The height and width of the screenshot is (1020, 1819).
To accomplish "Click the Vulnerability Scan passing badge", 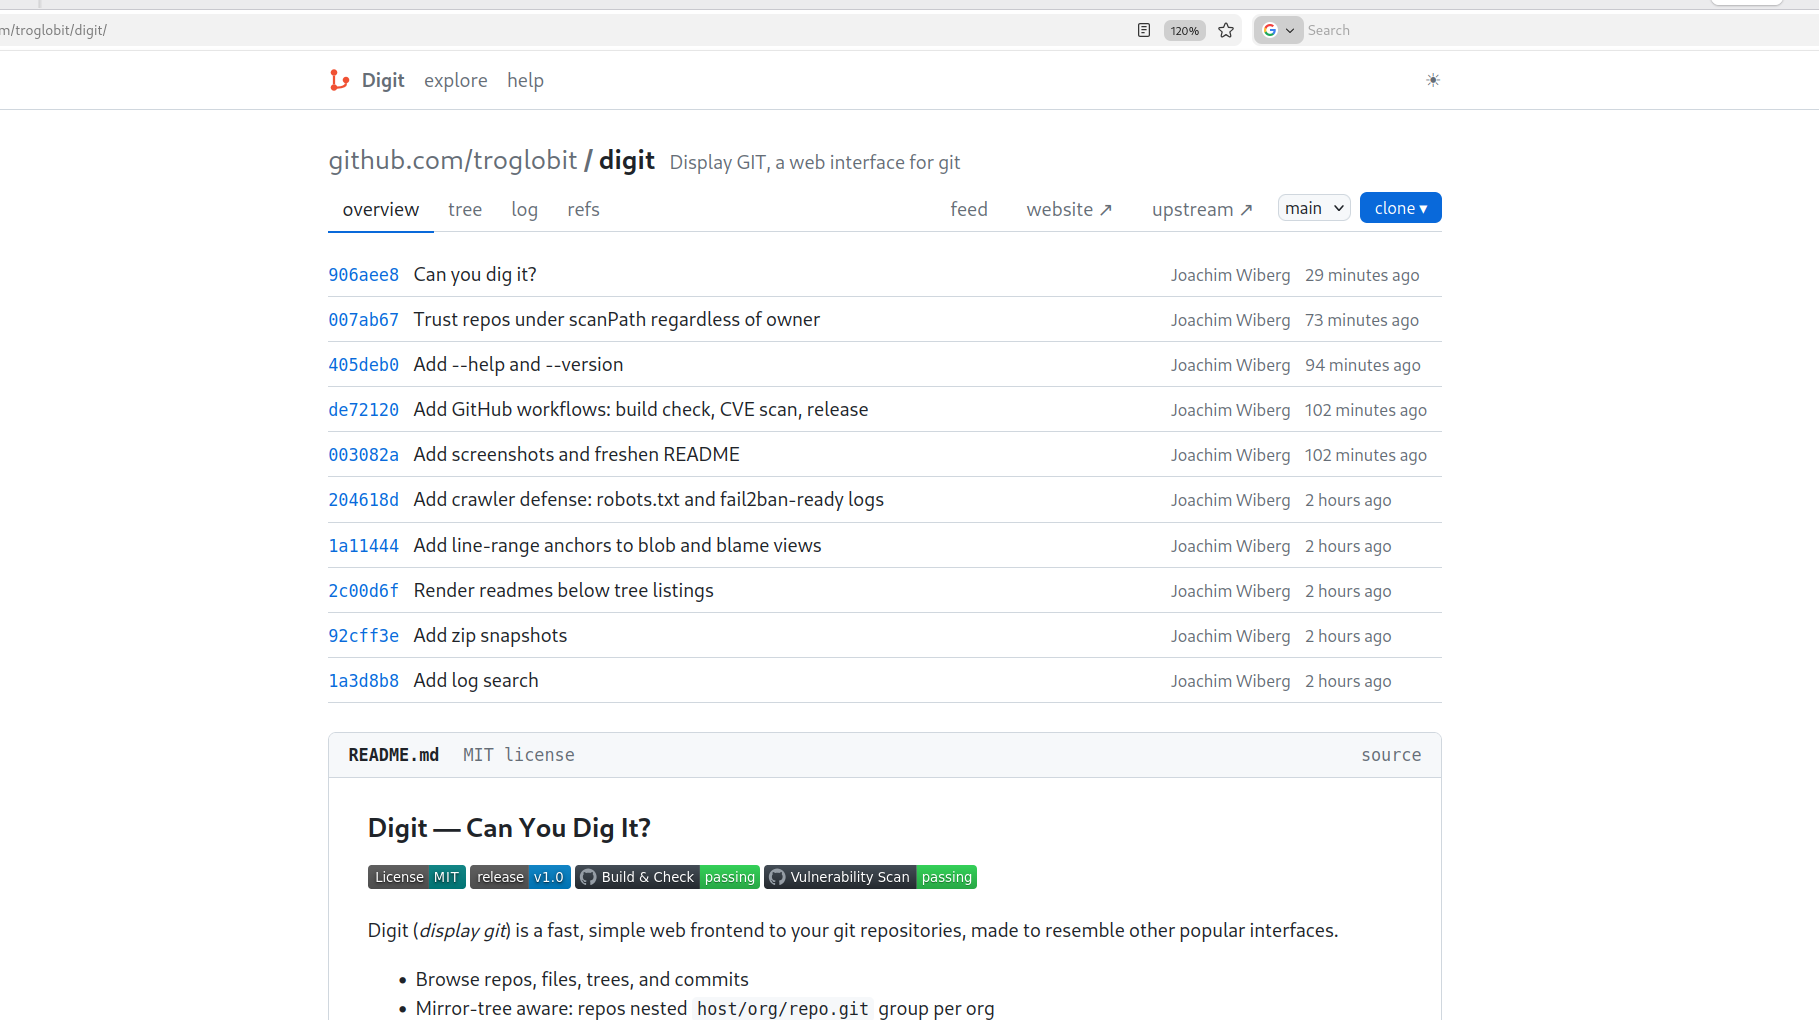I will coord(870,877).
